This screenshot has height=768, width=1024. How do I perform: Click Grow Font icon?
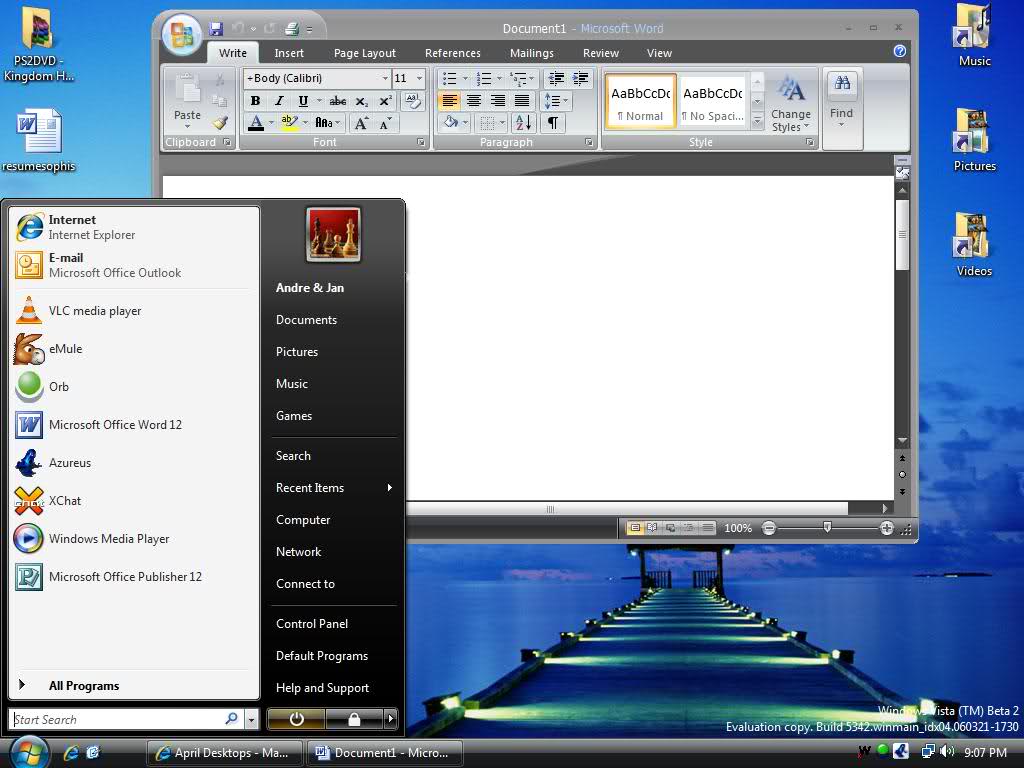360,123
